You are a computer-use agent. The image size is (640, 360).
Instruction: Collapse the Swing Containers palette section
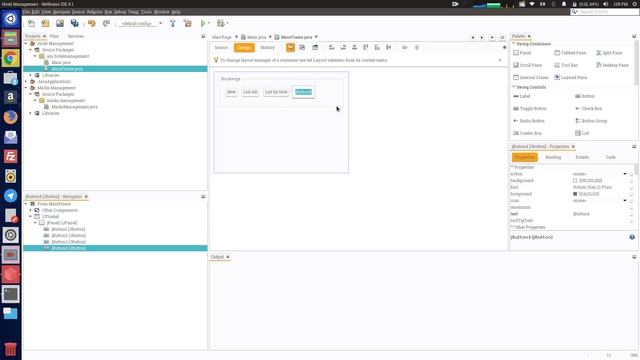(513, 44)
